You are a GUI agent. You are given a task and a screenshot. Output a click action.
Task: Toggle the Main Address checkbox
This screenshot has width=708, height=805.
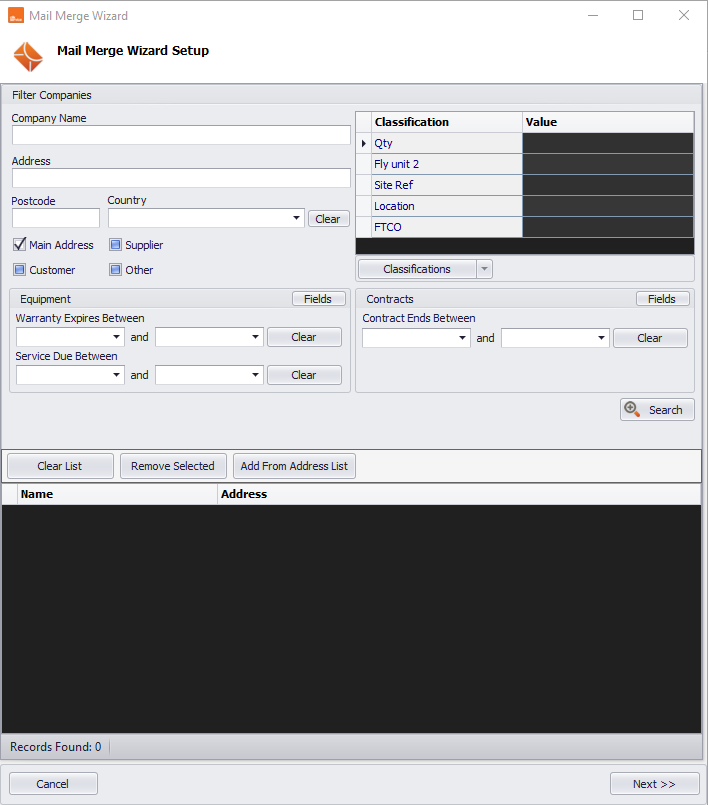click(x=20, y=244)
